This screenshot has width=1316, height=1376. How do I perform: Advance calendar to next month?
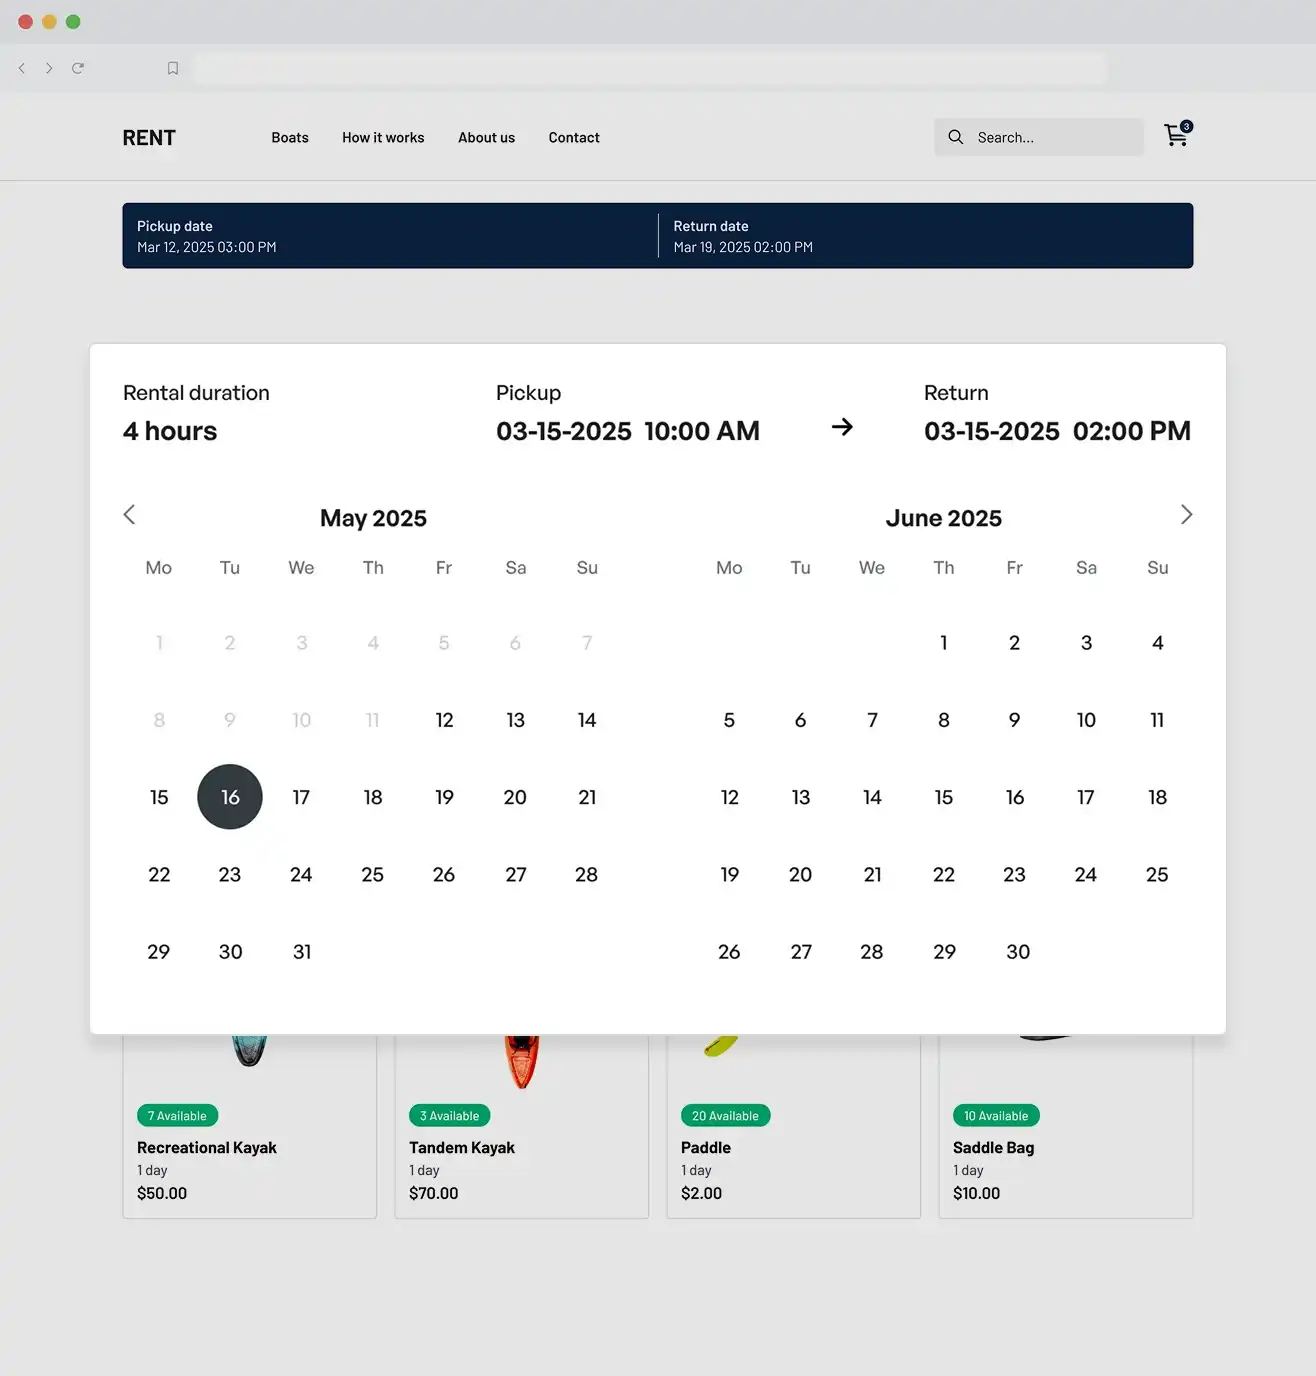[1186, 515]
